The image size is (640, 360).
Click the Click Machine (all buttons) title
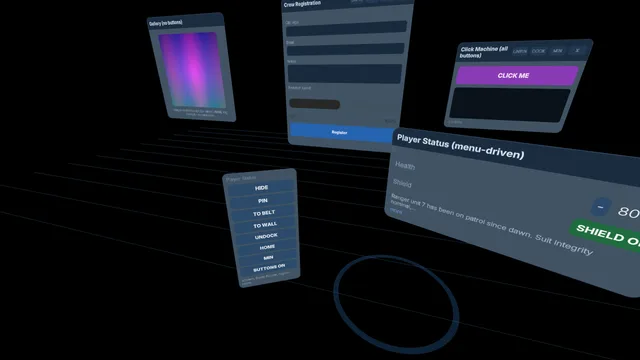484,52
